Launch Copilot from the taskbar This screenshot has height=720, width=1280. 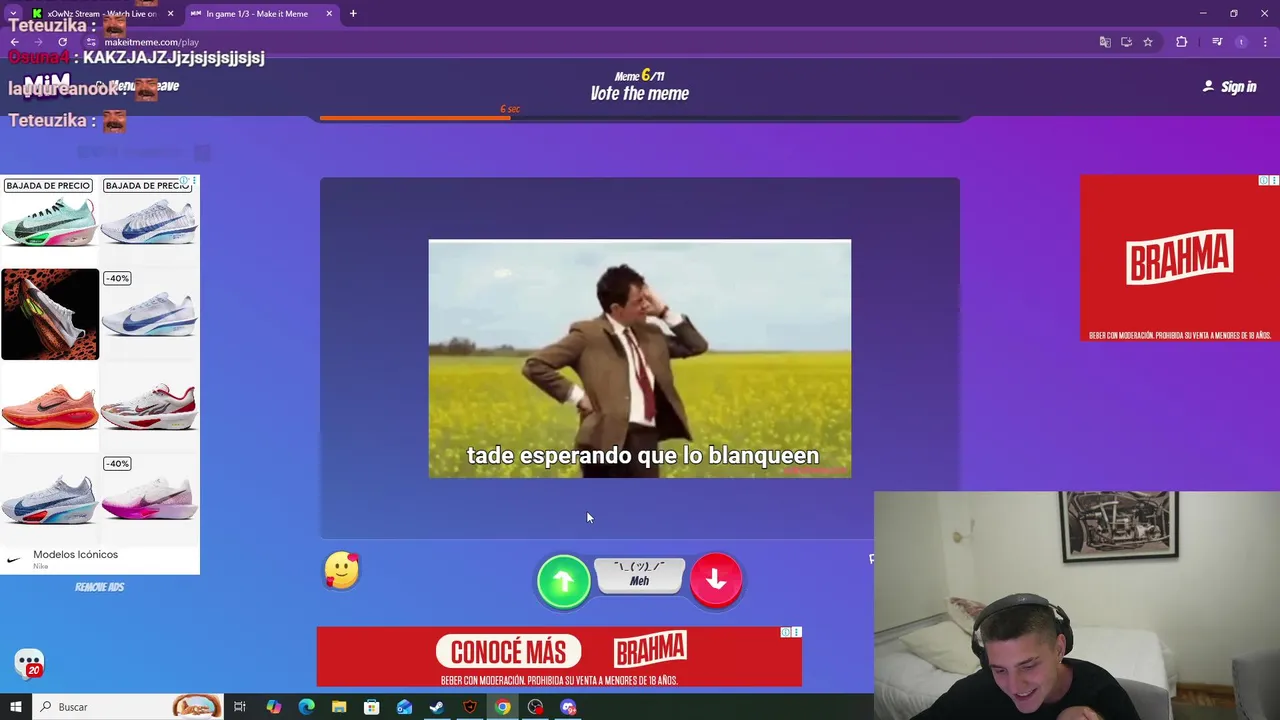coord(273,707)
